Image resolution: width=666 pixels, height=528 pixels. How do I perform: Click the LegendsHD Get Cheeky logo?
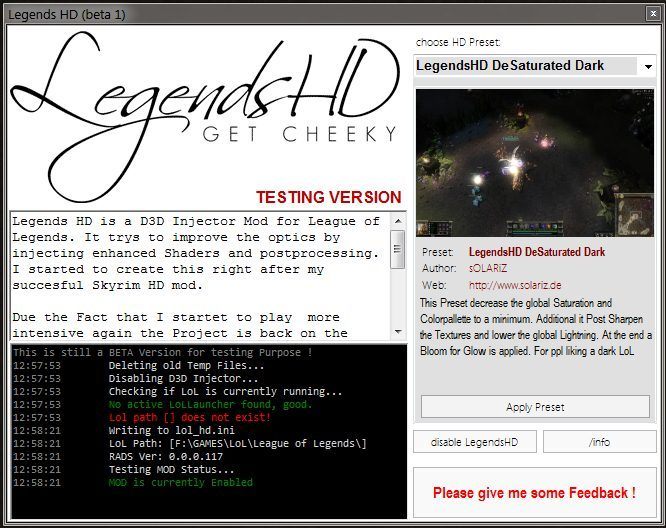[x=205, y=115]
